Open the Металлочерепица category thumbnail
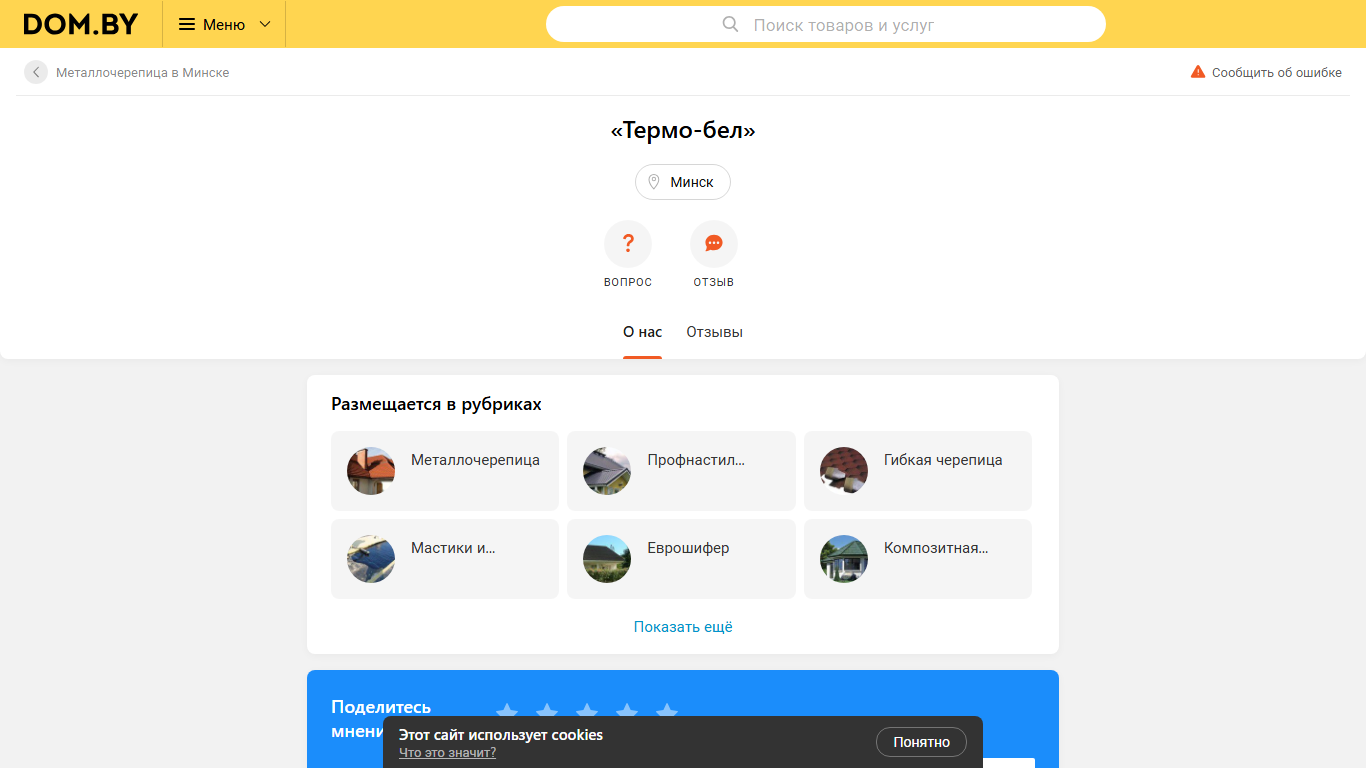Screen dimensions: 1366x768 point(371,471)
